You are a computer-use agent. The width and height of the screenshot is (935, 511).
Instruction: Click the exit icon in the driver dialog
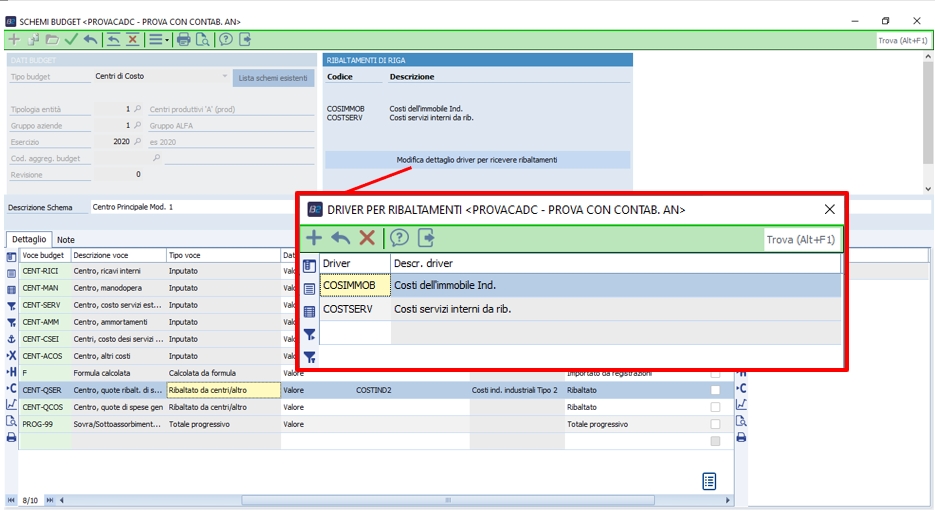(x=426, y=238)
